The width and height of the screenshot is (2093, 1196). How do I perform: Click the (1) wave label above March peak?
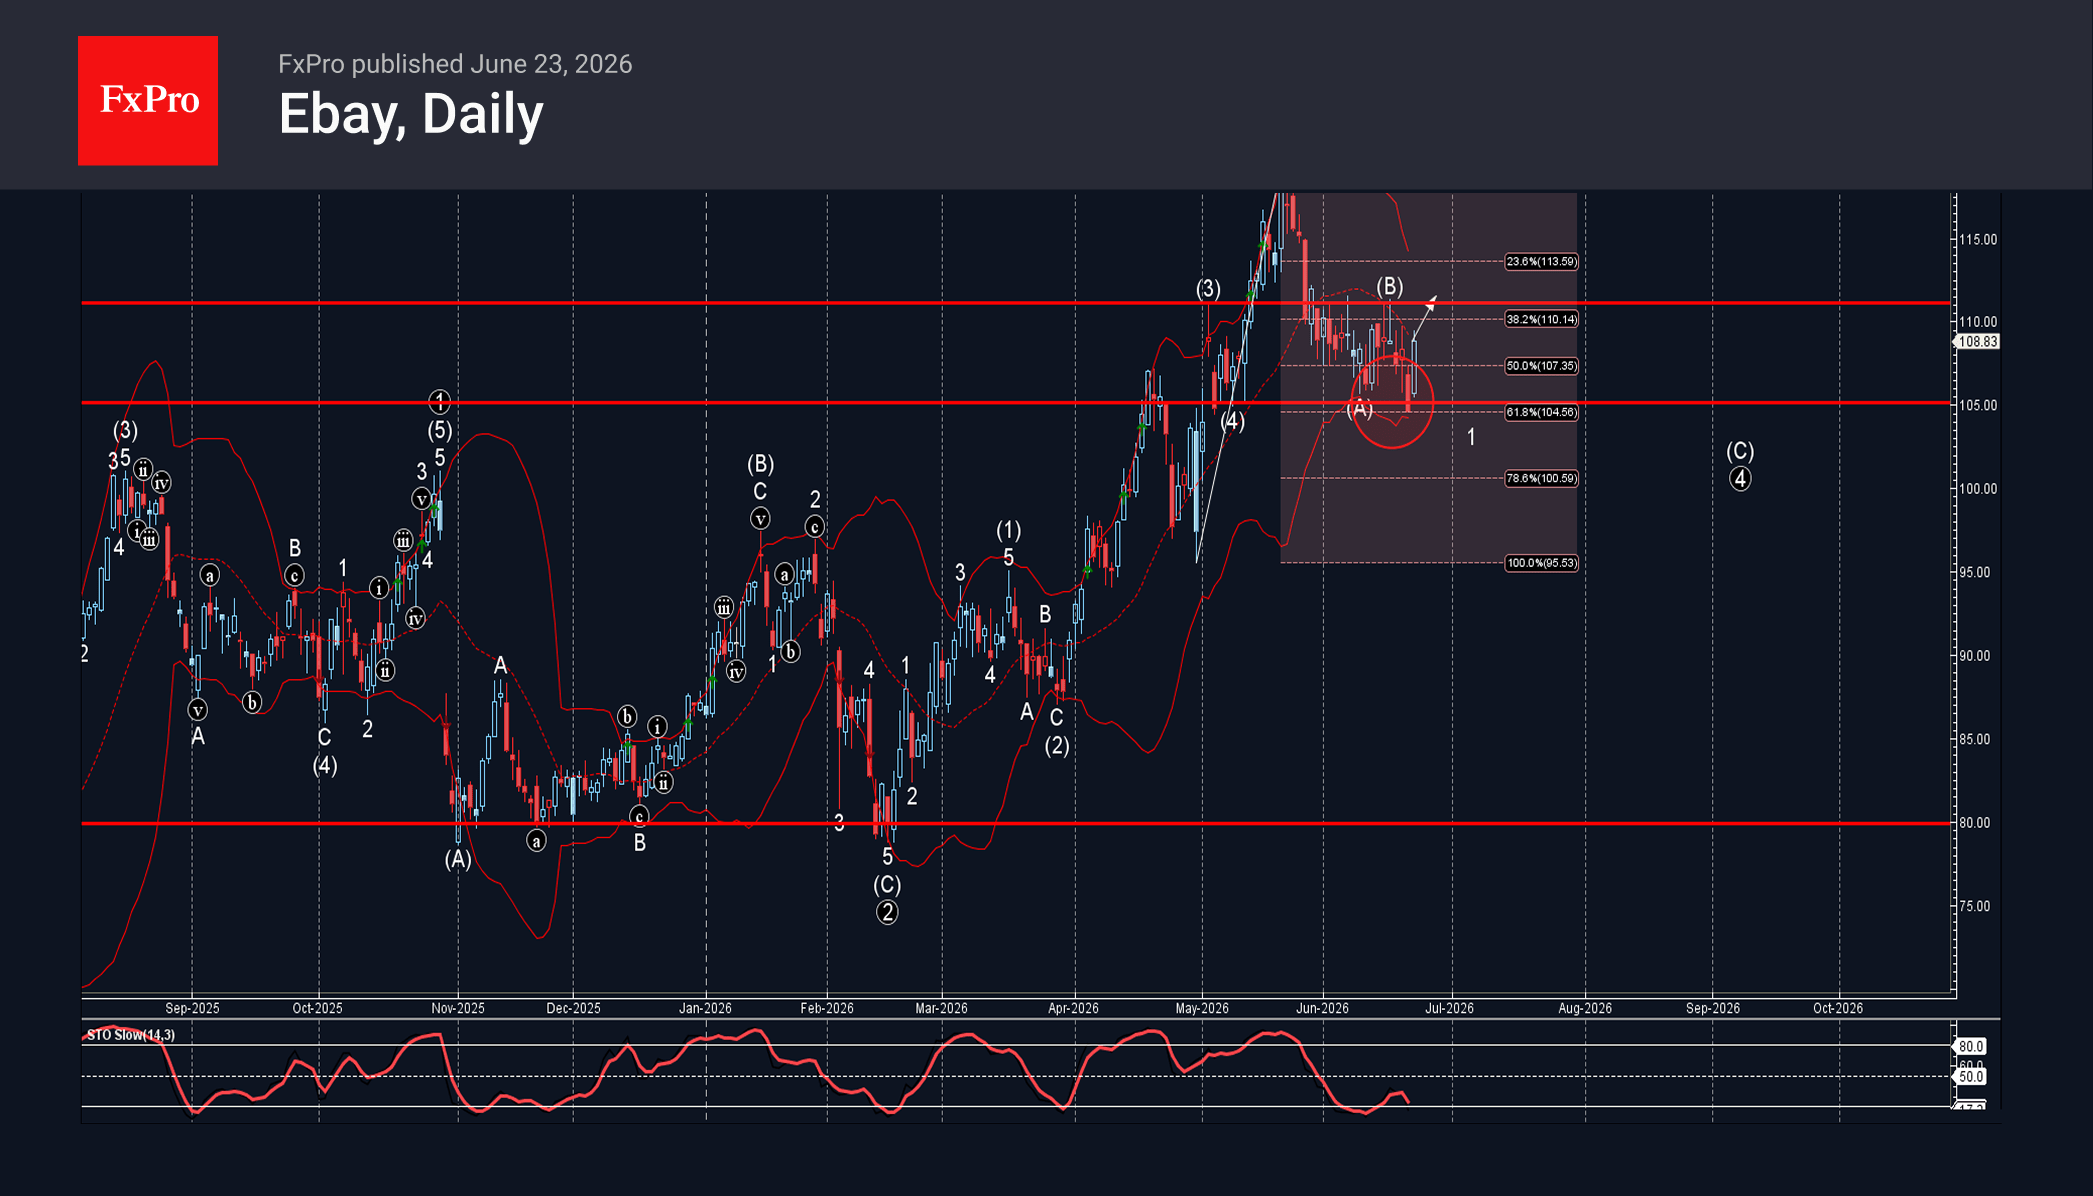tap(1008, 530)
